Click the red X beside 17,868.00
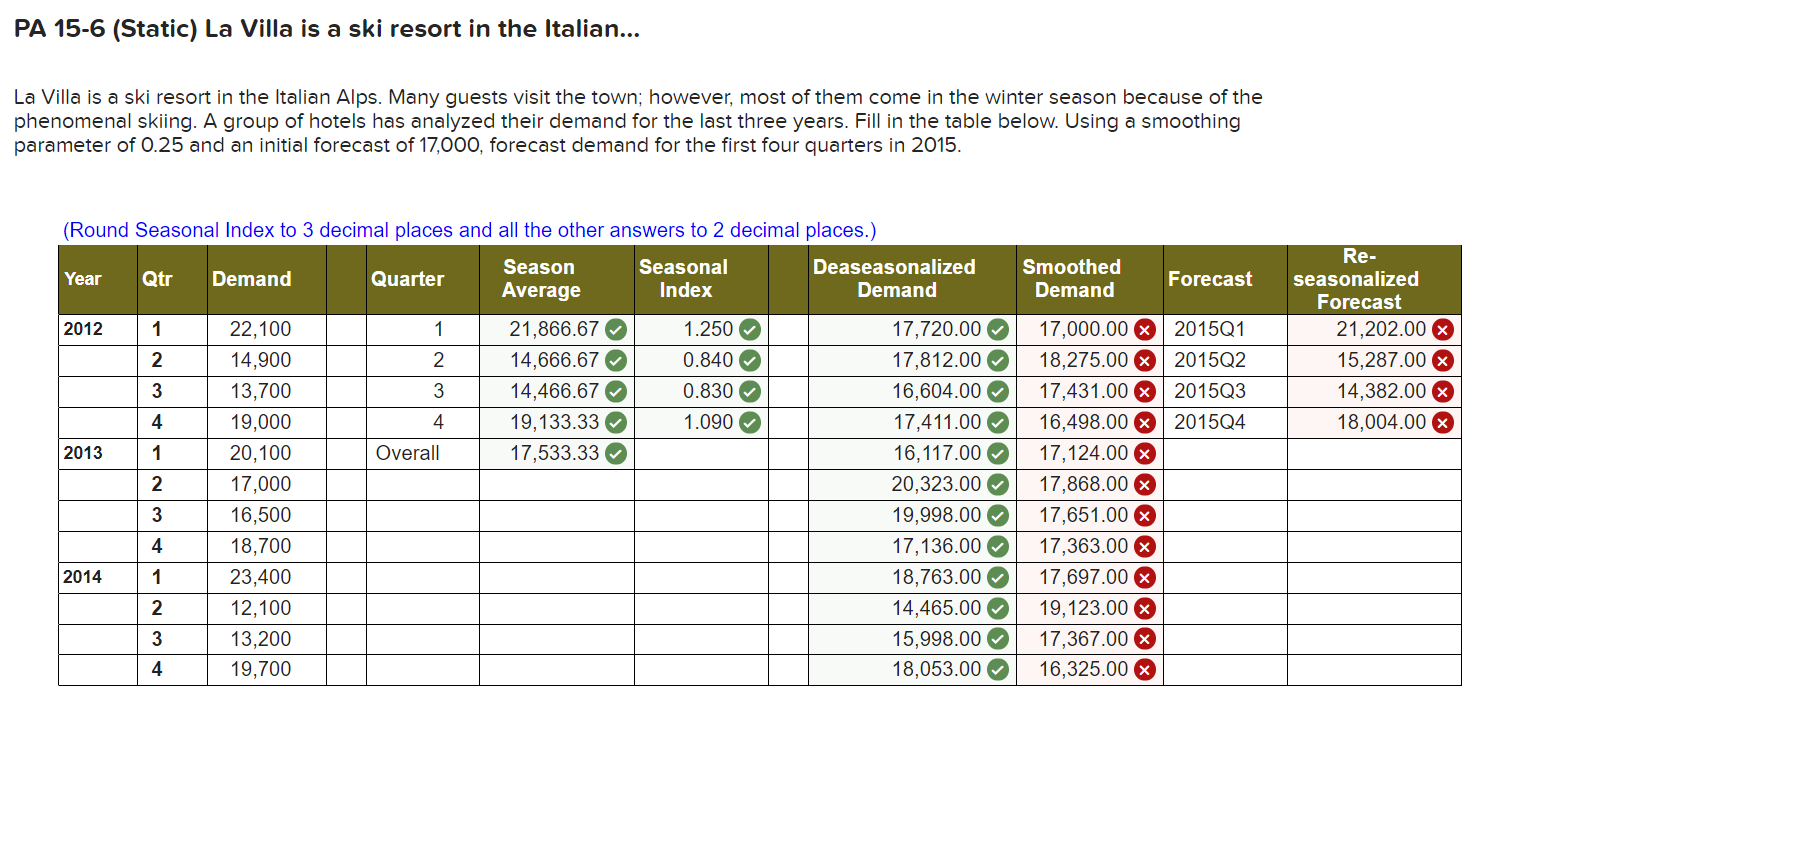Viewport: 1809px width, 847px height. [1145, 485]
